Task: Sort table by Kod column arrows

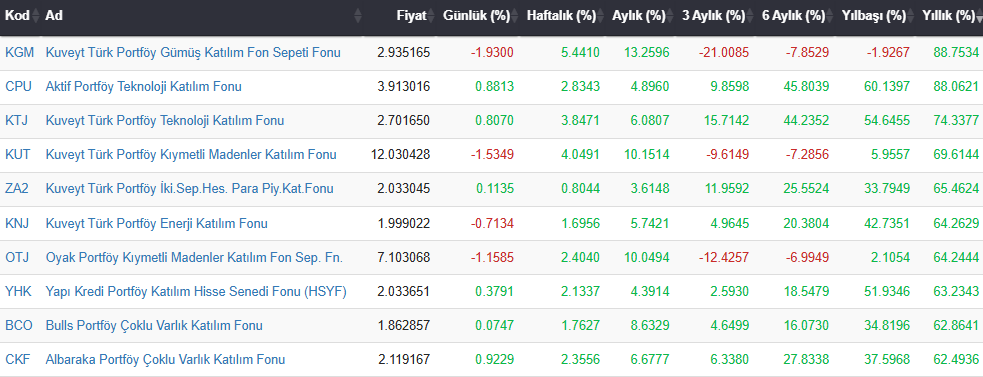Action: [x=36, y=16]
